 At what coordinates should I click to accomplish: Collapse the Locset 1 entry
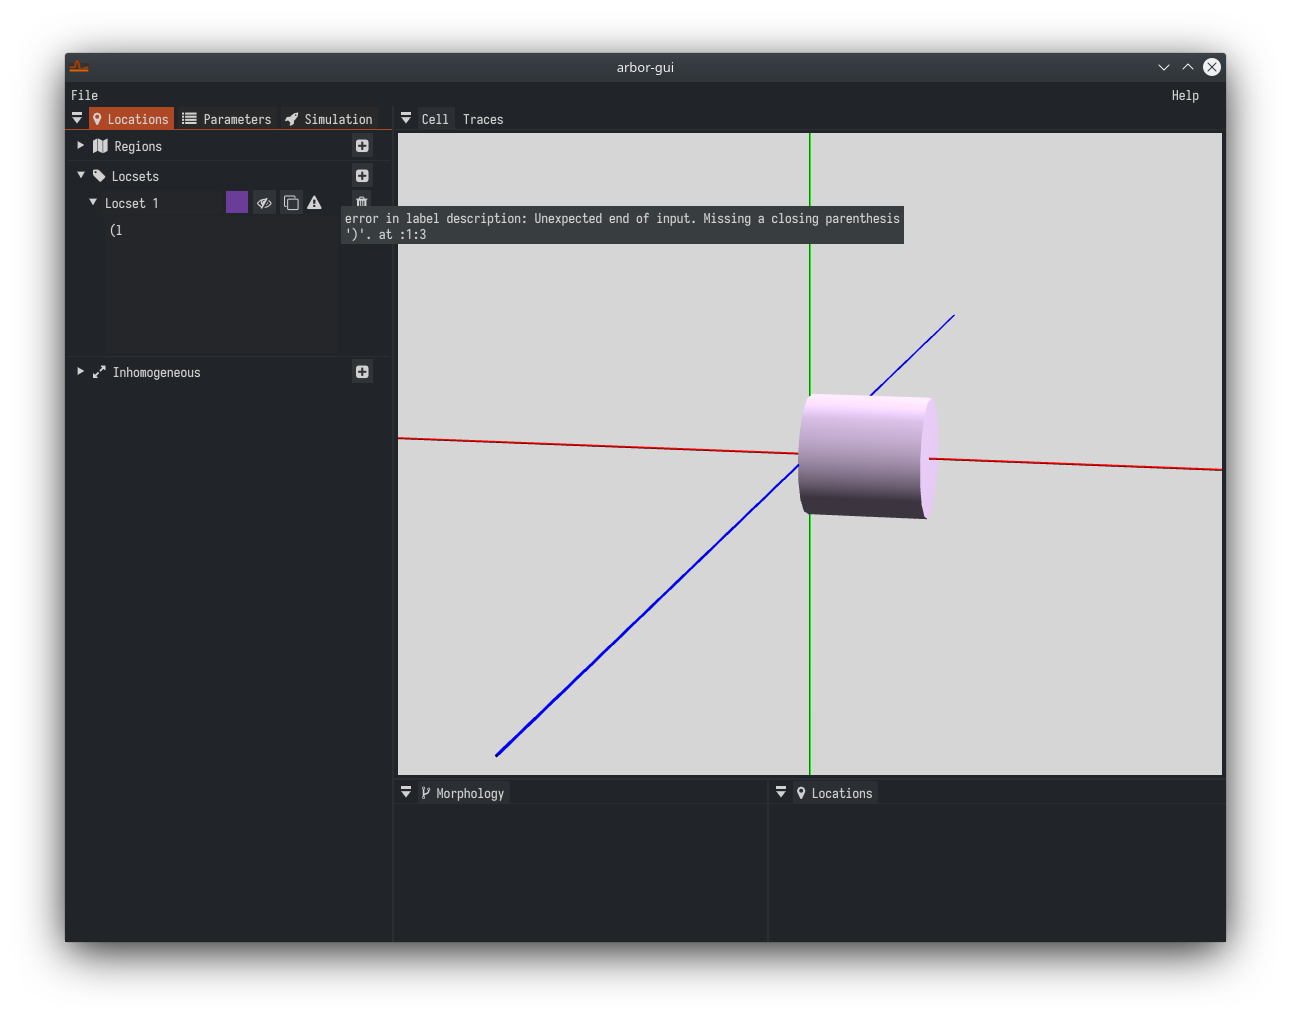(x=93, y=202)
